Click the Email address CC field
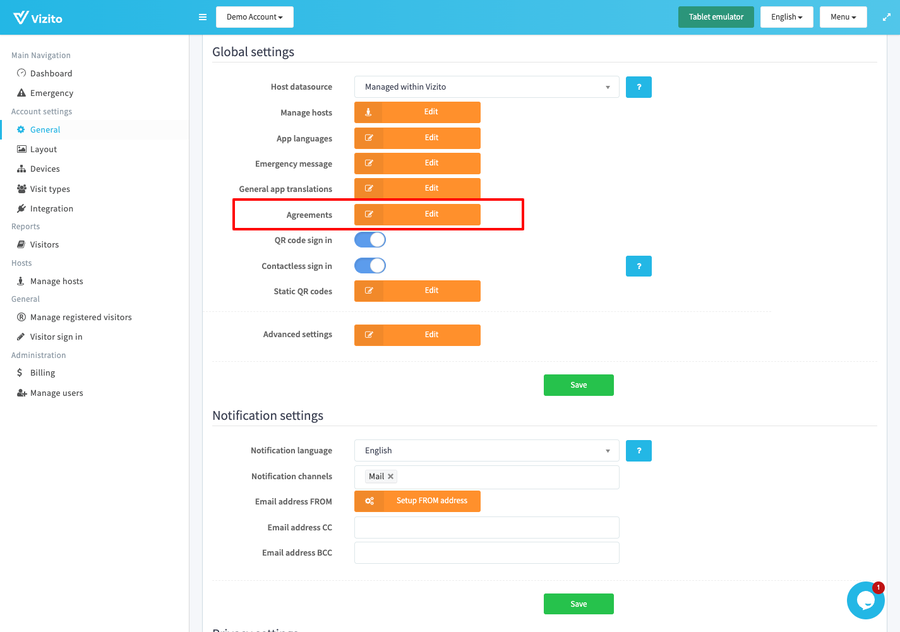 pyautogui.click(x=486, y=527)
